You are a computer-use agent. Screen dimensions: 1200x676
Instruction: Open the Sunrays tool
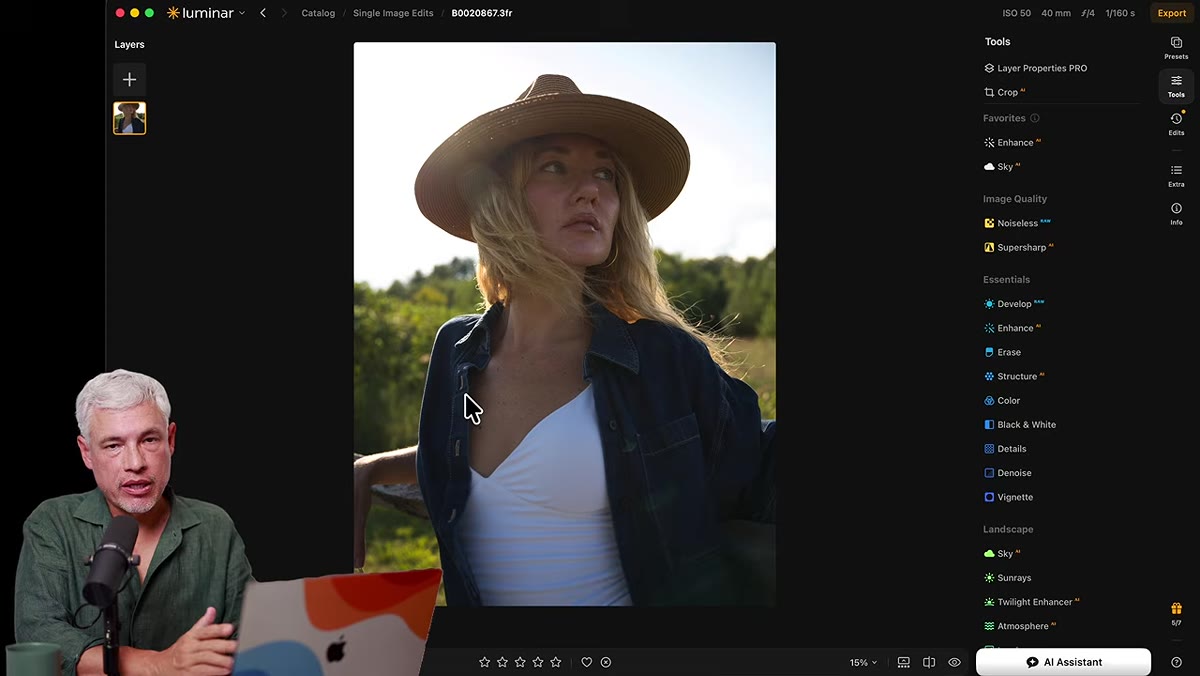(1007, 578)
